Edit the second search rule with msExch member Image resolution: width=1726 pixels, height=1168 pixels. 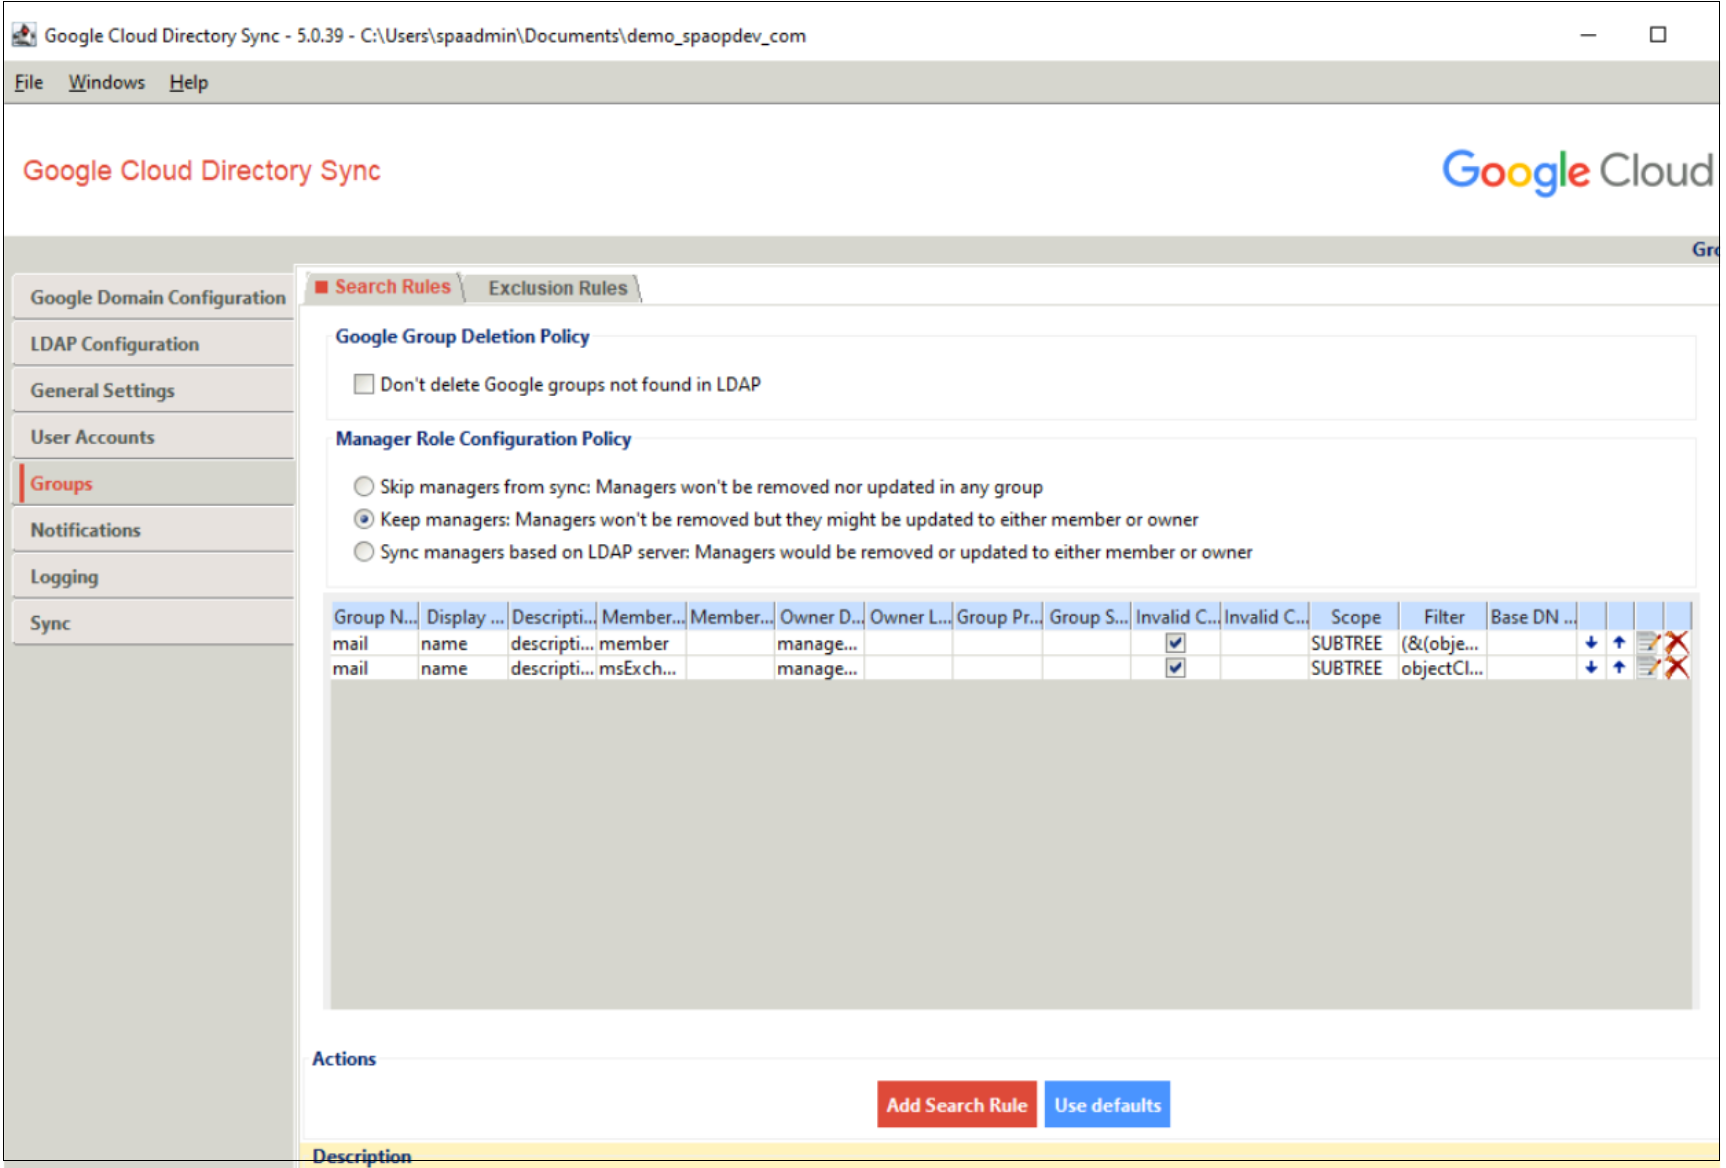tap(1648, 668)
